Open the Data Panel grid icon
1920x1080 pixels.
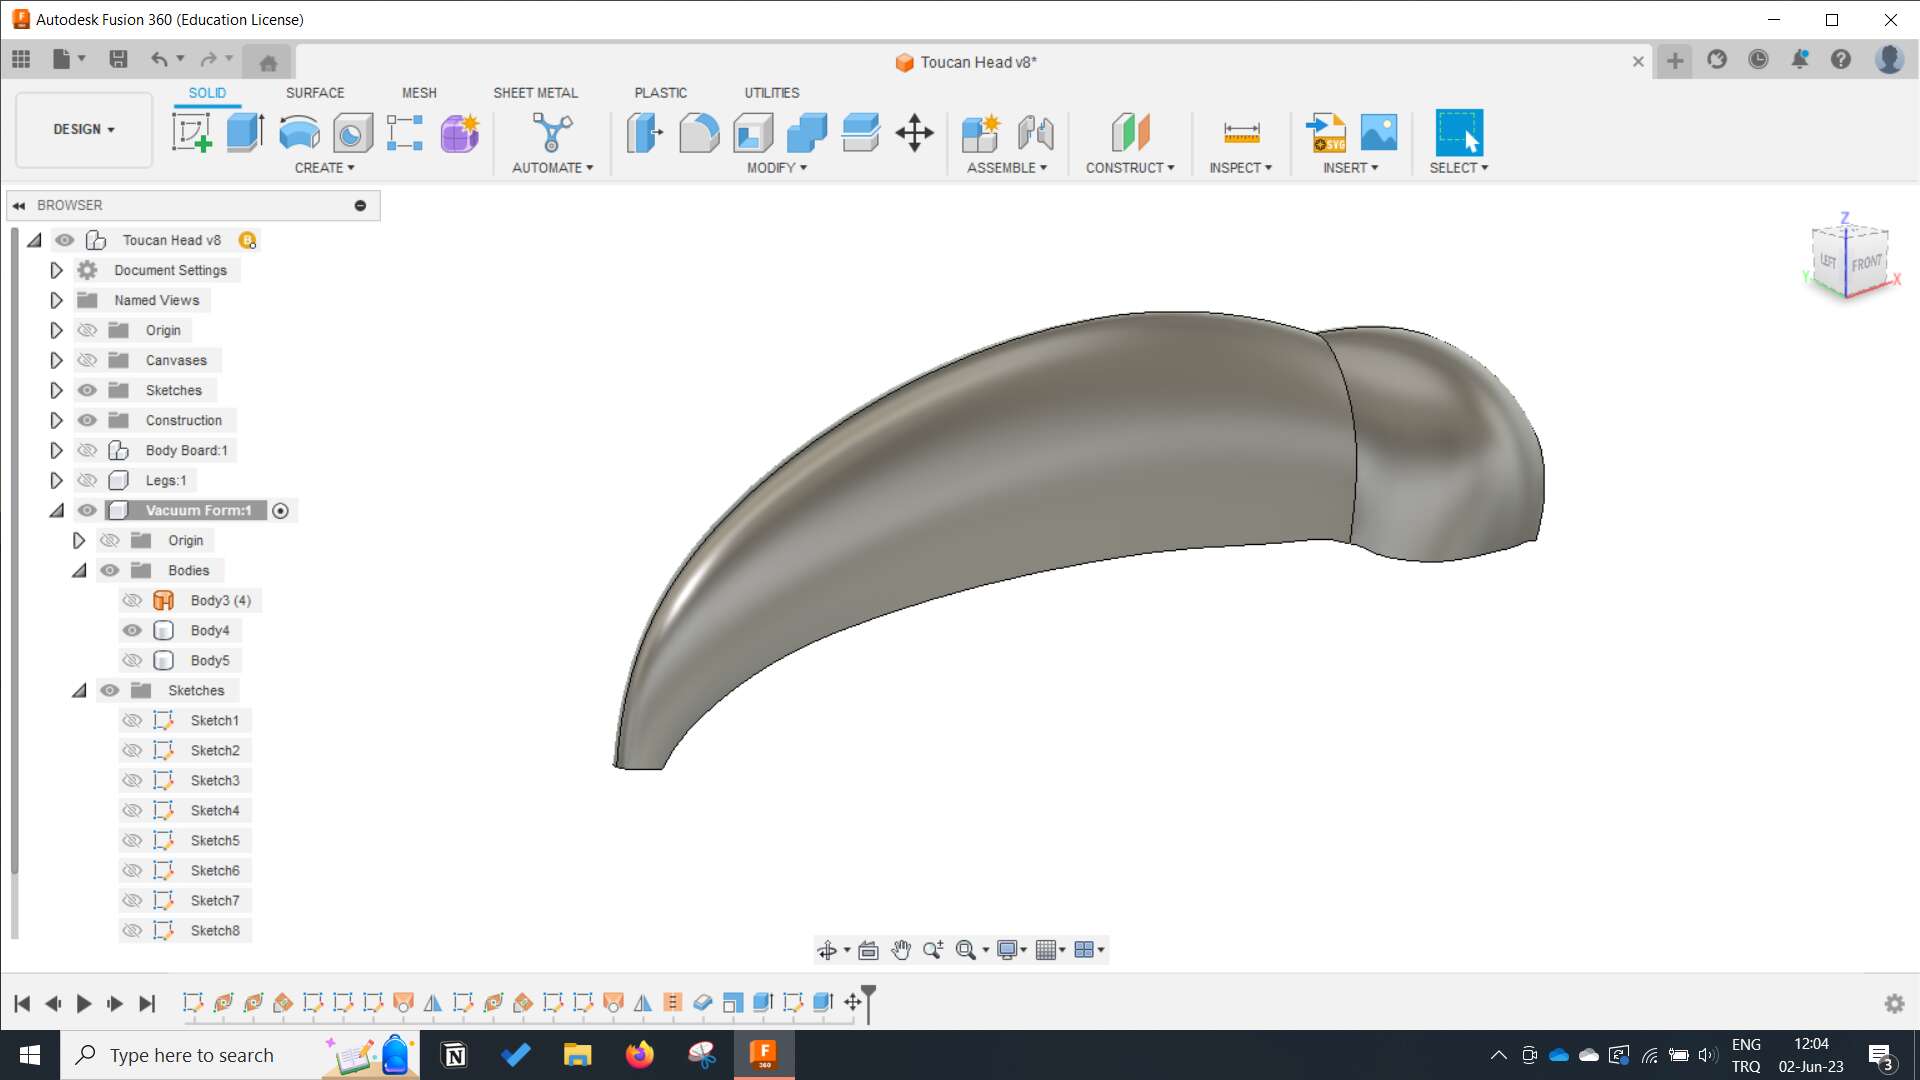[21, 59]
